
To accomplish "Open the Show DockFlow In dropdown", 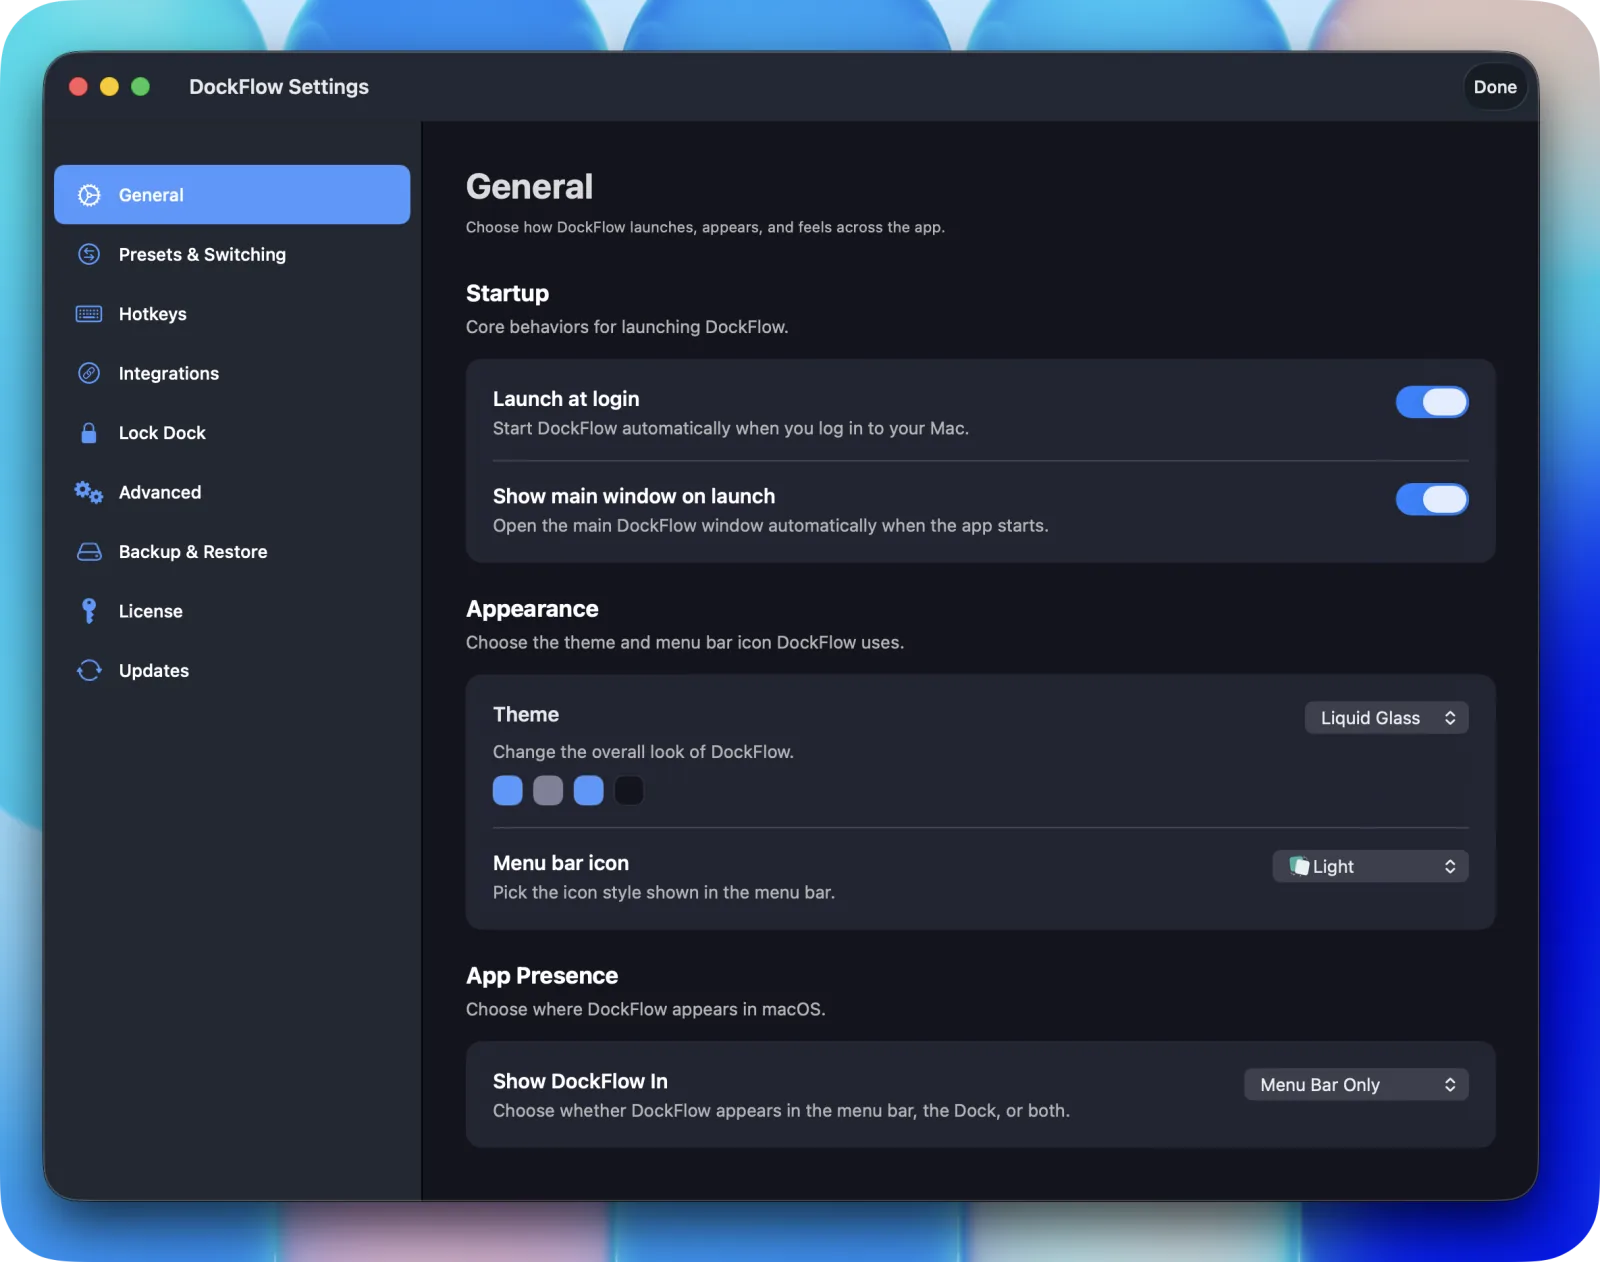I will coord(1356,1085).
